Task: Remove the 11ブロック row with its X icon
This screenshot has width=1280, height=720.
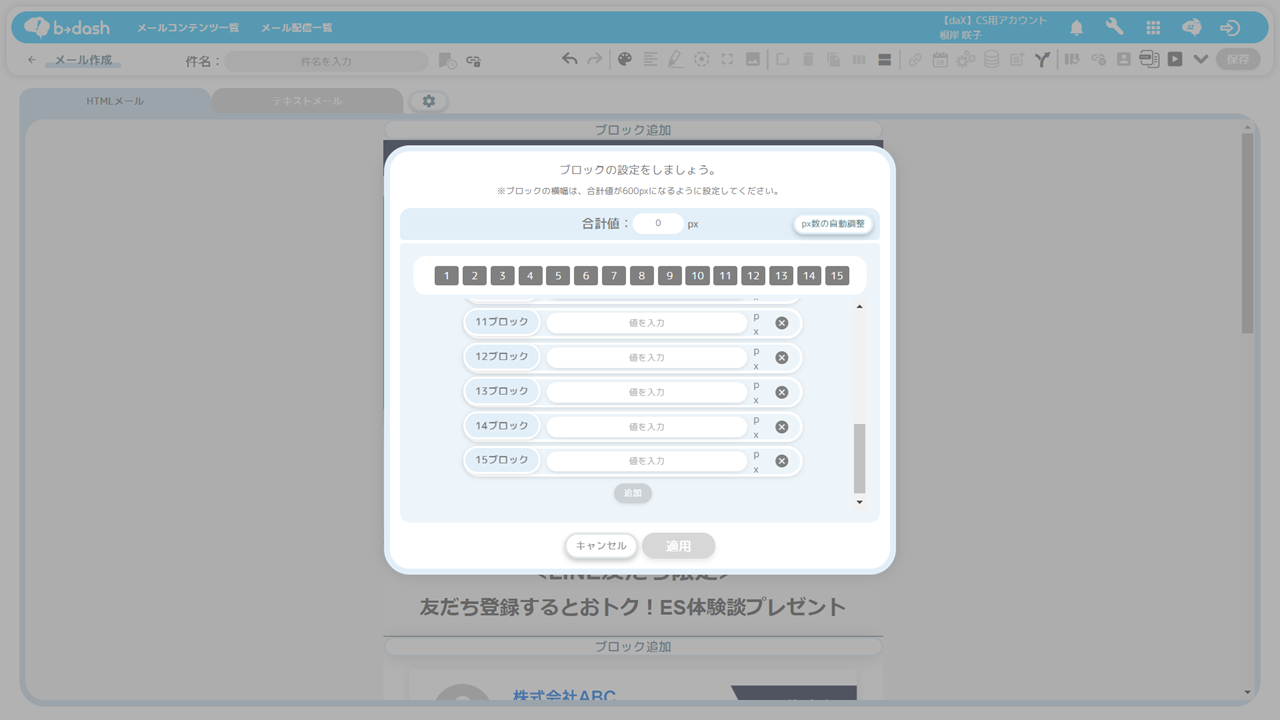Action: 782,323
